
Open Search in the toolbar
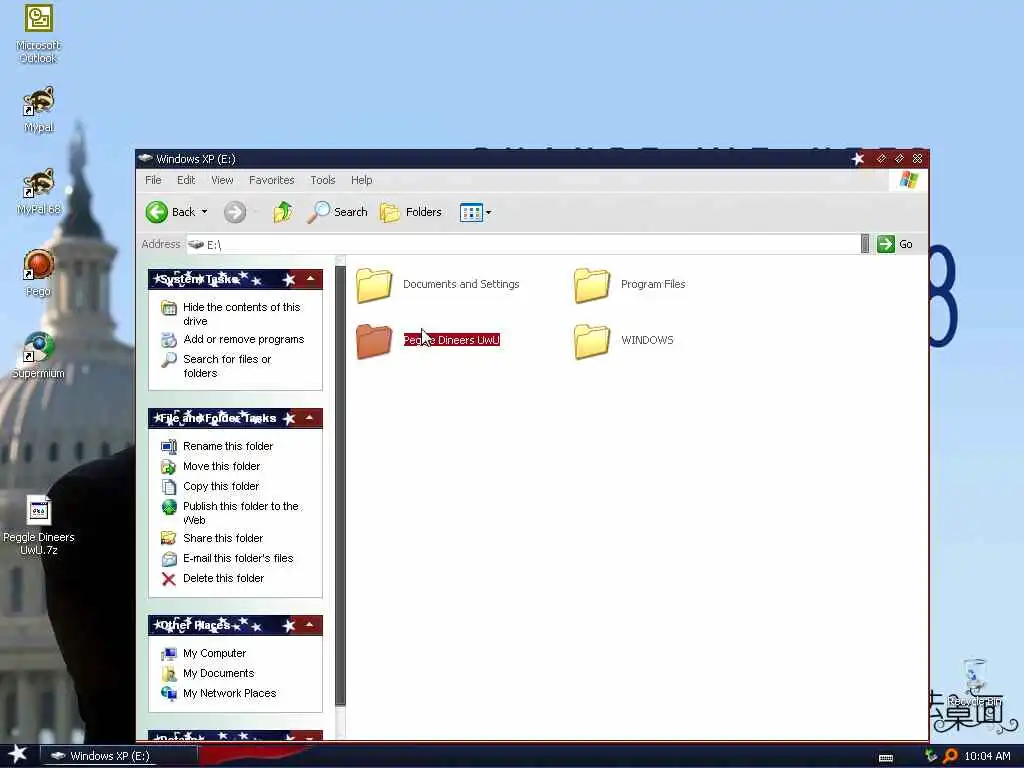pyautogui.click(x=338, y=212)
